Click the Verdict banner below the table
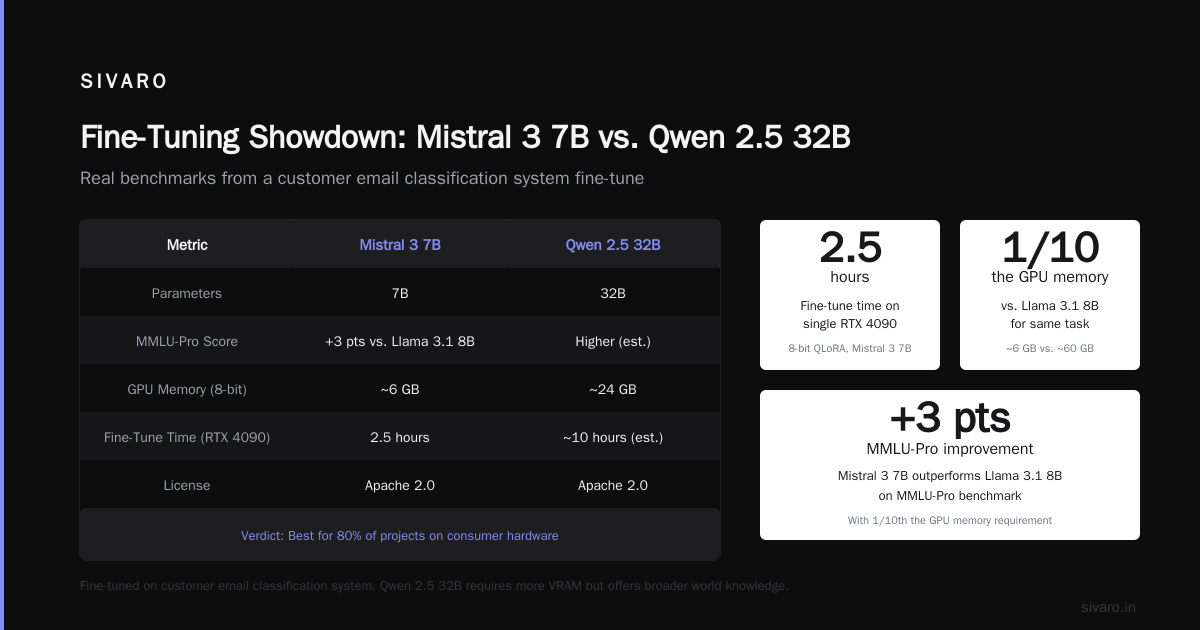The width and height of the screenshot is (1200, 630). click(x=400, y=535)
